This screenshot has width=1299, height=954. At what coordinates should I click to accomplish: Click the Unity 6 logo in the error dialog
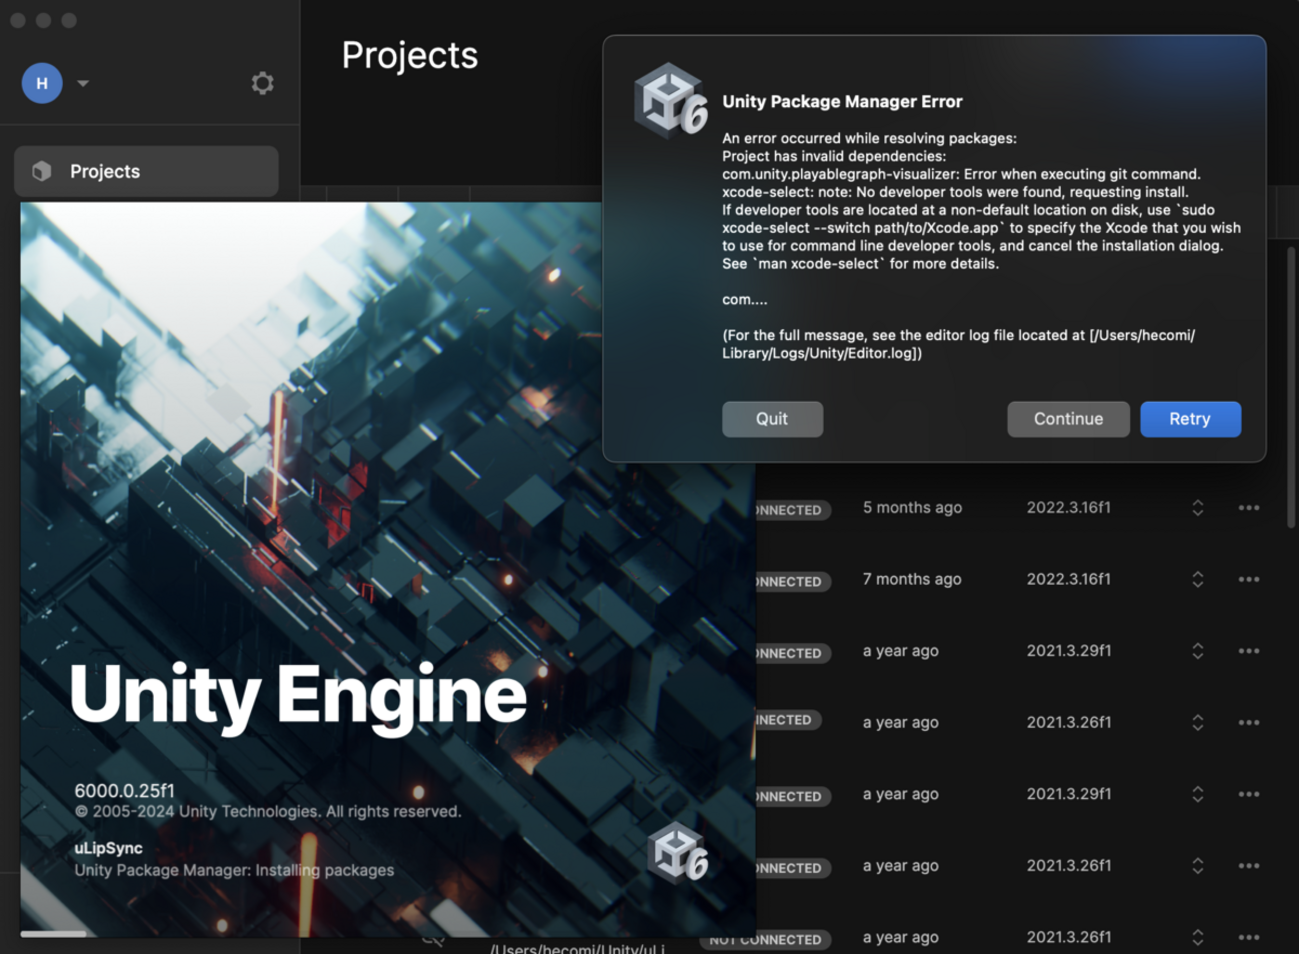coord(671,100)
